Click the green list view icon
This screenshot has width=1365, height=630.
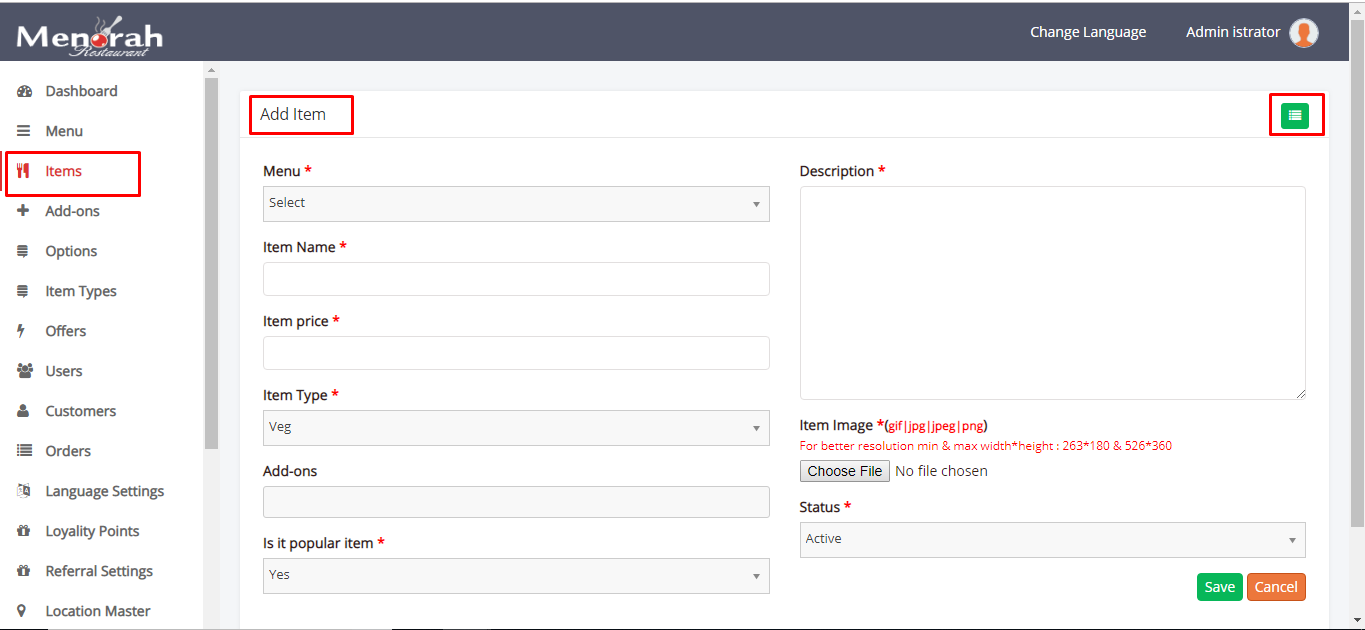[1295, 116]
